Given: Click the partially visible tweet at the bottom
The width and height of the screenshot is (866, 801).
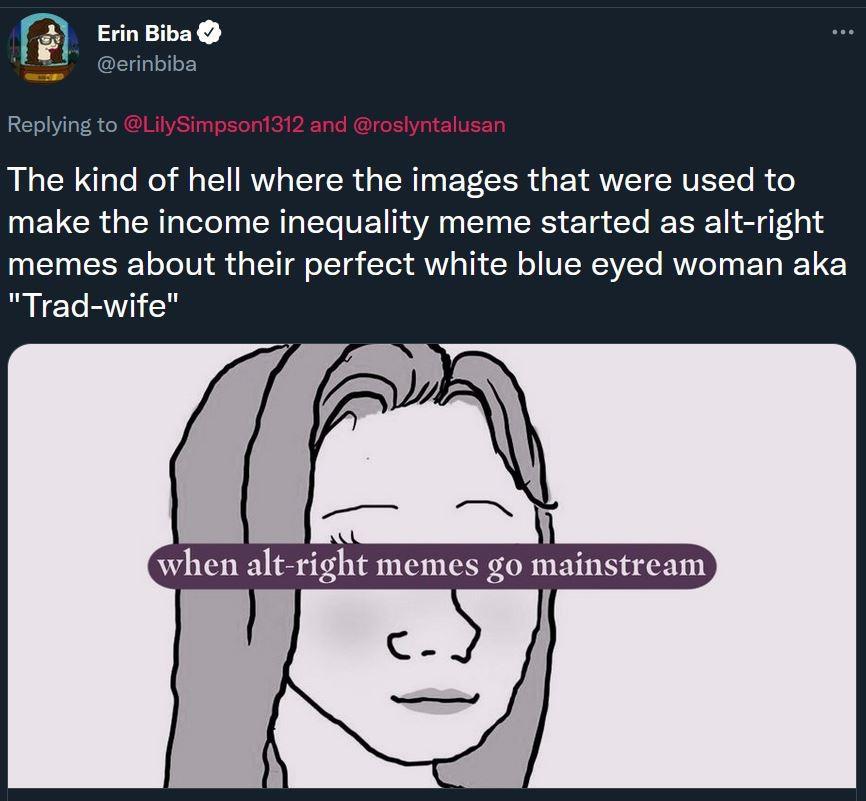Looking at the screenshot, I should pos(433,795).
